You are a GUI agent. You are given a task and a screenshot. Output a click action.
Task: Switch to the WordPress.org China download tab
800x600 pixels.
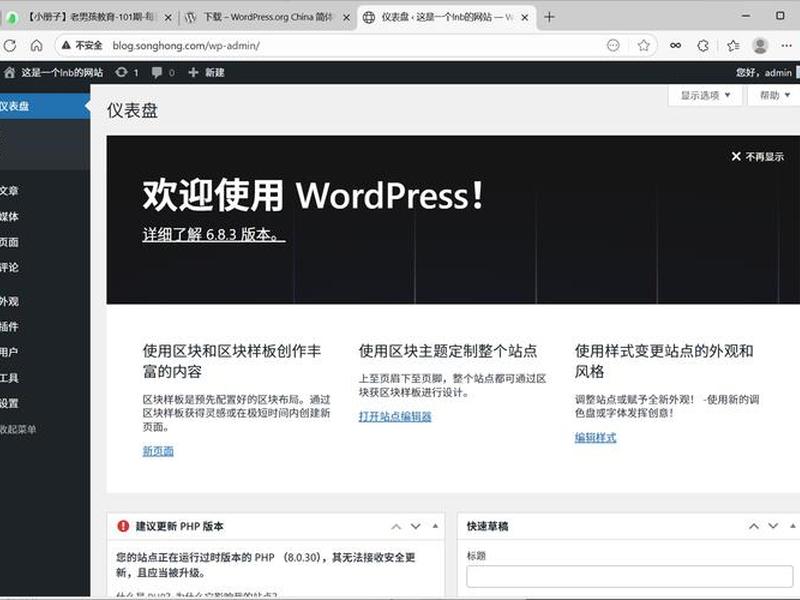[267, 17]
